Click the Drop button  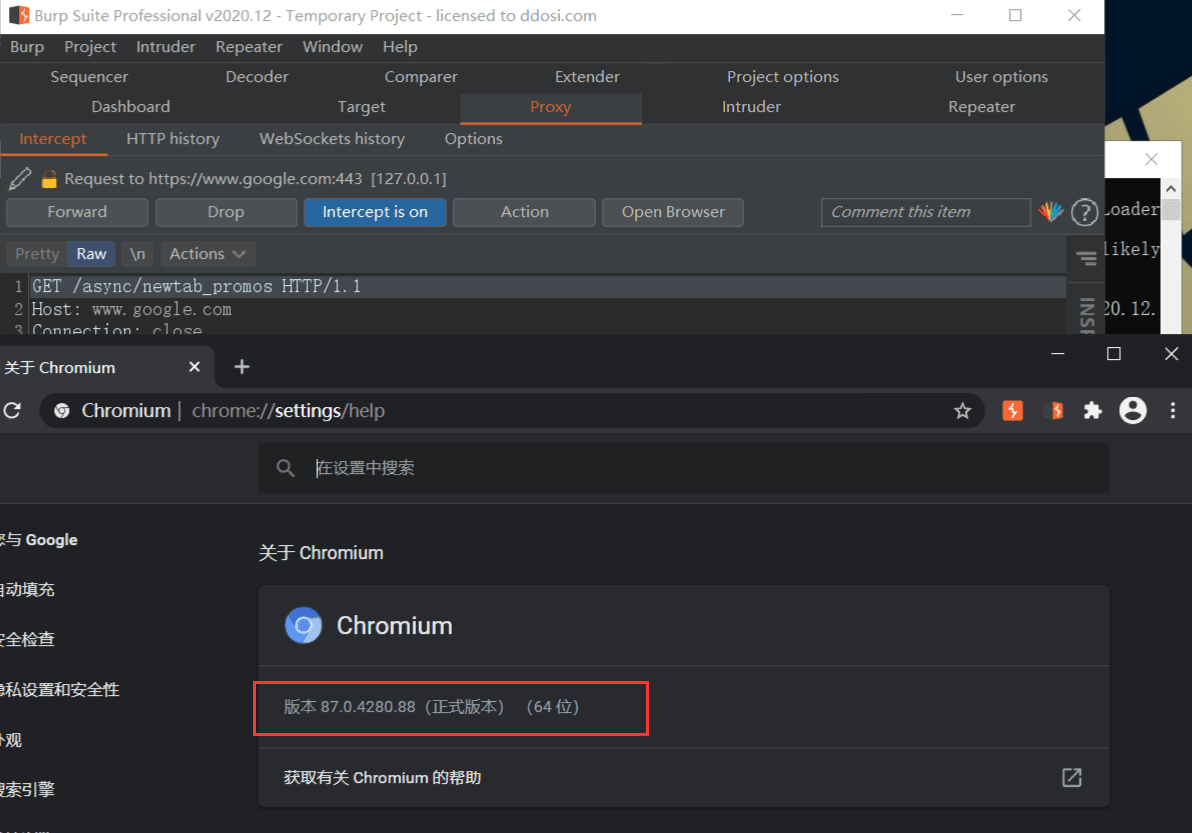(x=226, y=212)
